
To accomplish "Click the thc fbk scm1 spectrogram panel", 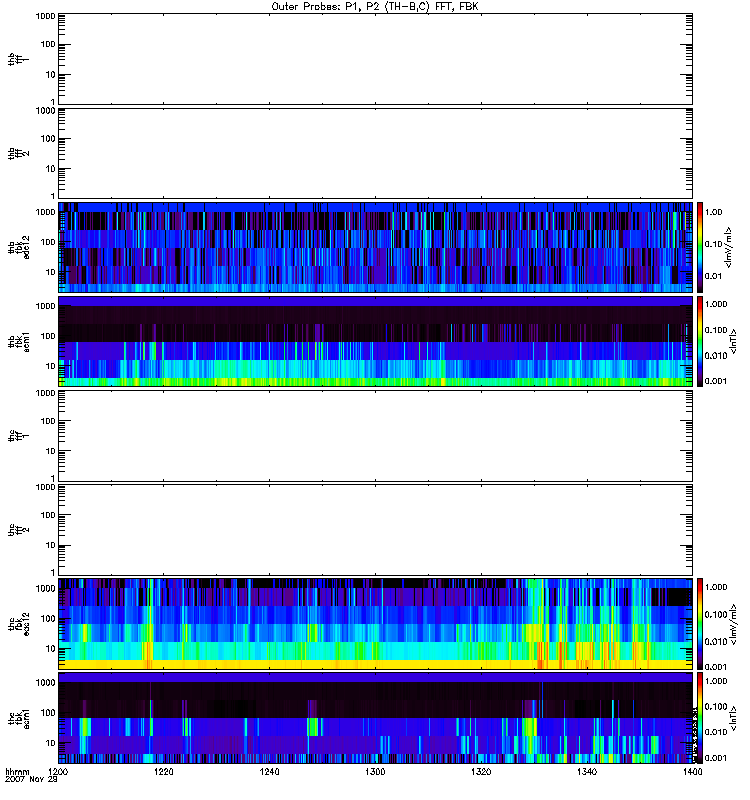I will [375, 717].
